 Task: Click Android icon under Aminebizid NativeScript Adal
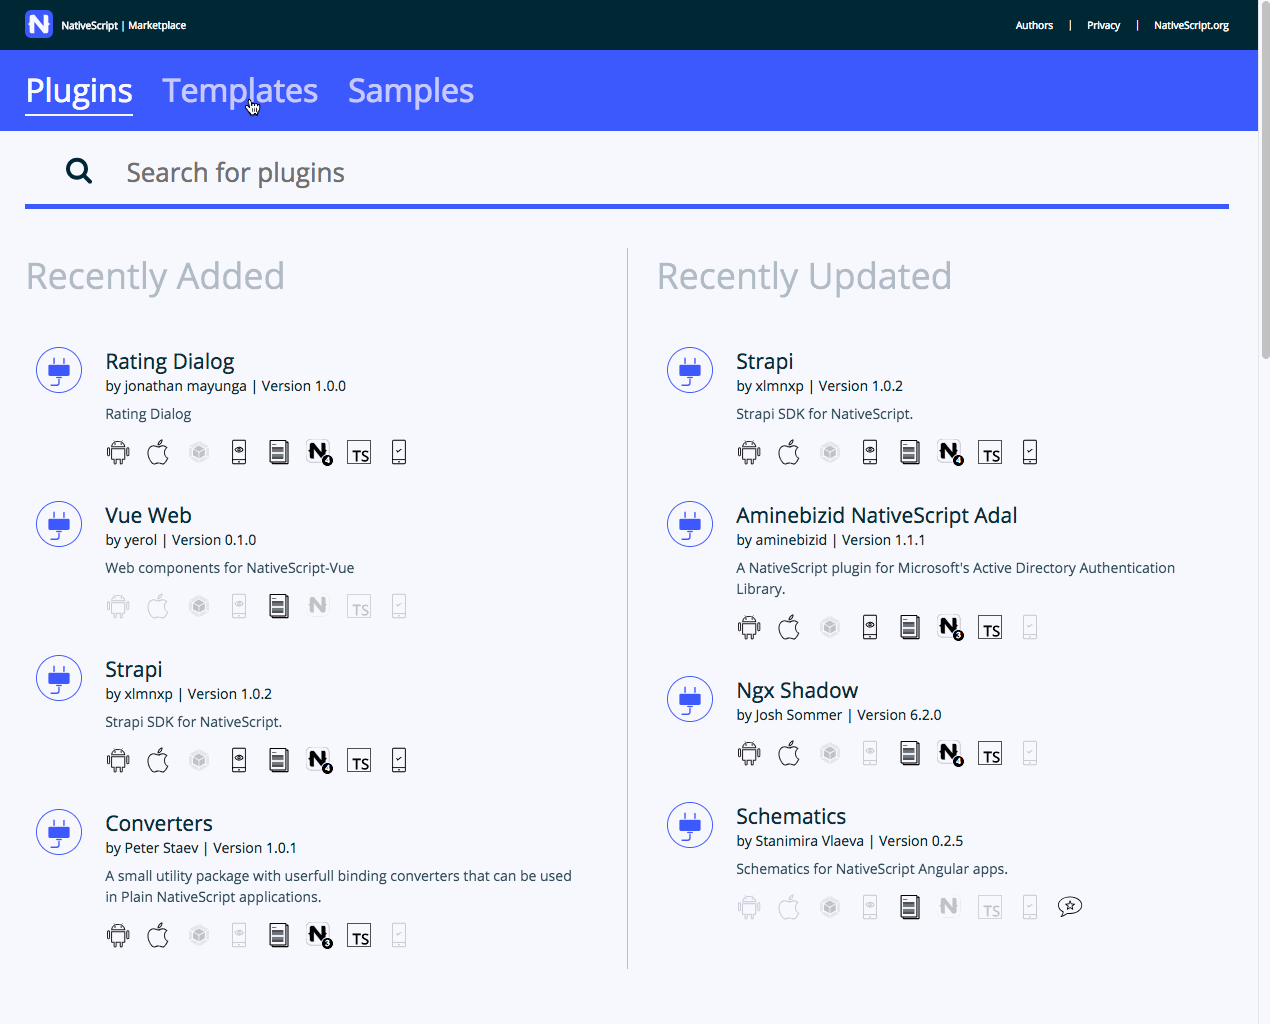(x=749, y=628)
